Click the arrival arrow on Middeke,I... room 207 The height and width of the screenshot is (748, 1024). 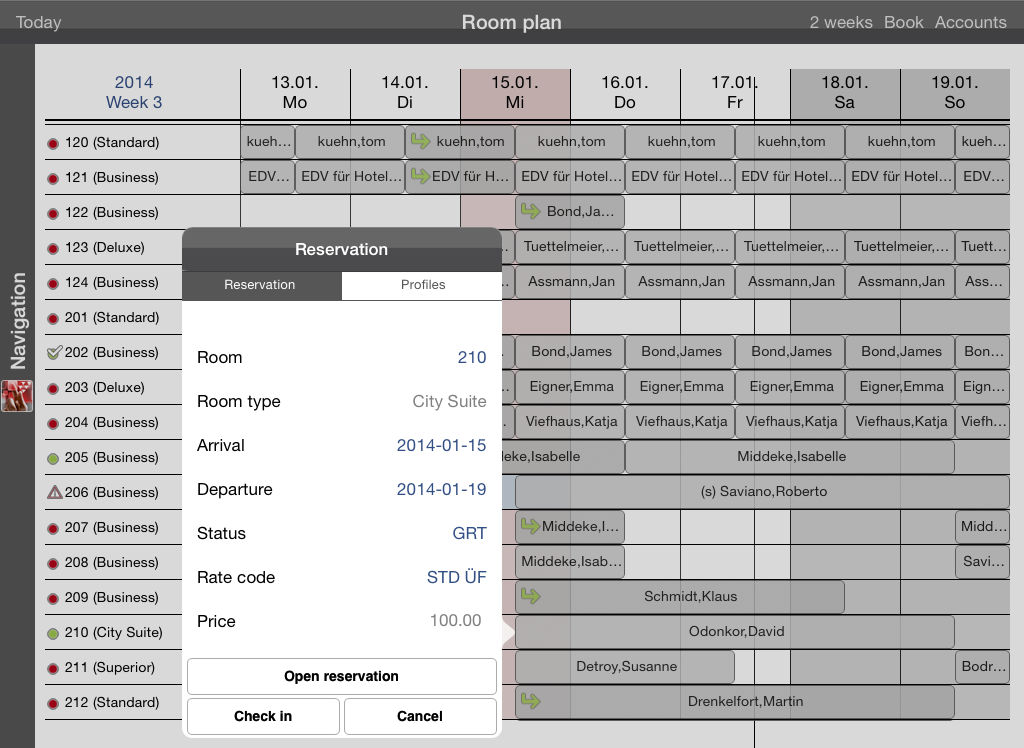click(530, 526)
